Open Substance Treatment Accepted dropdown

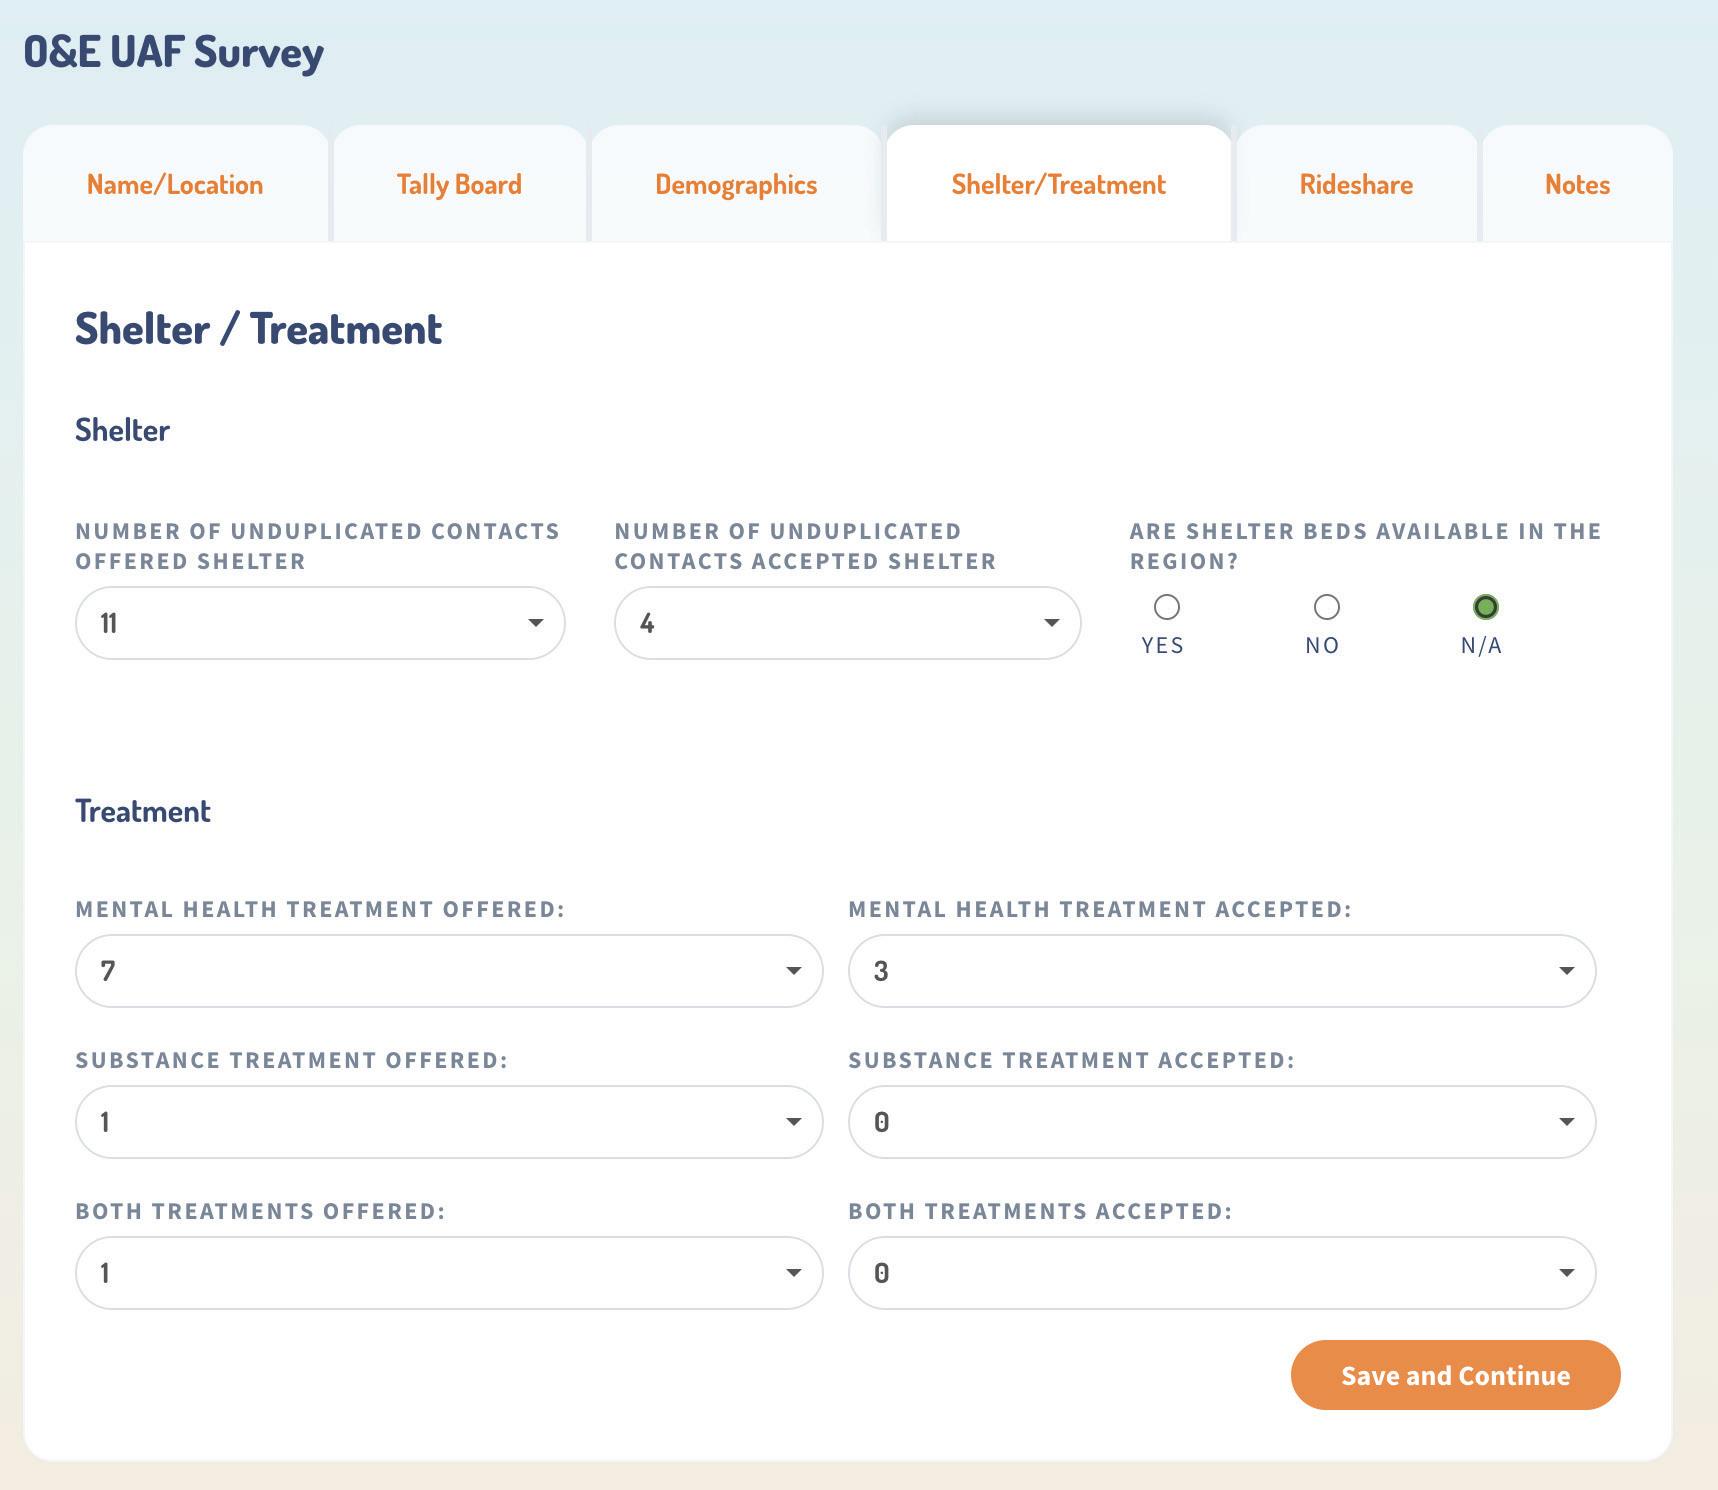coord(1221,1122)
